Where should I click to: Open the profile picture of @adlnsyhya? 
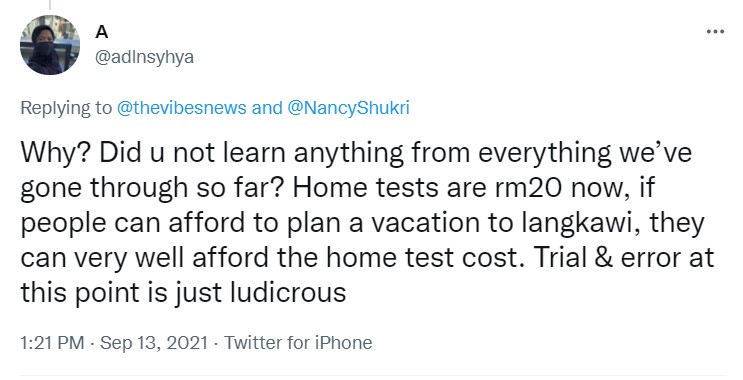point(50,45)
